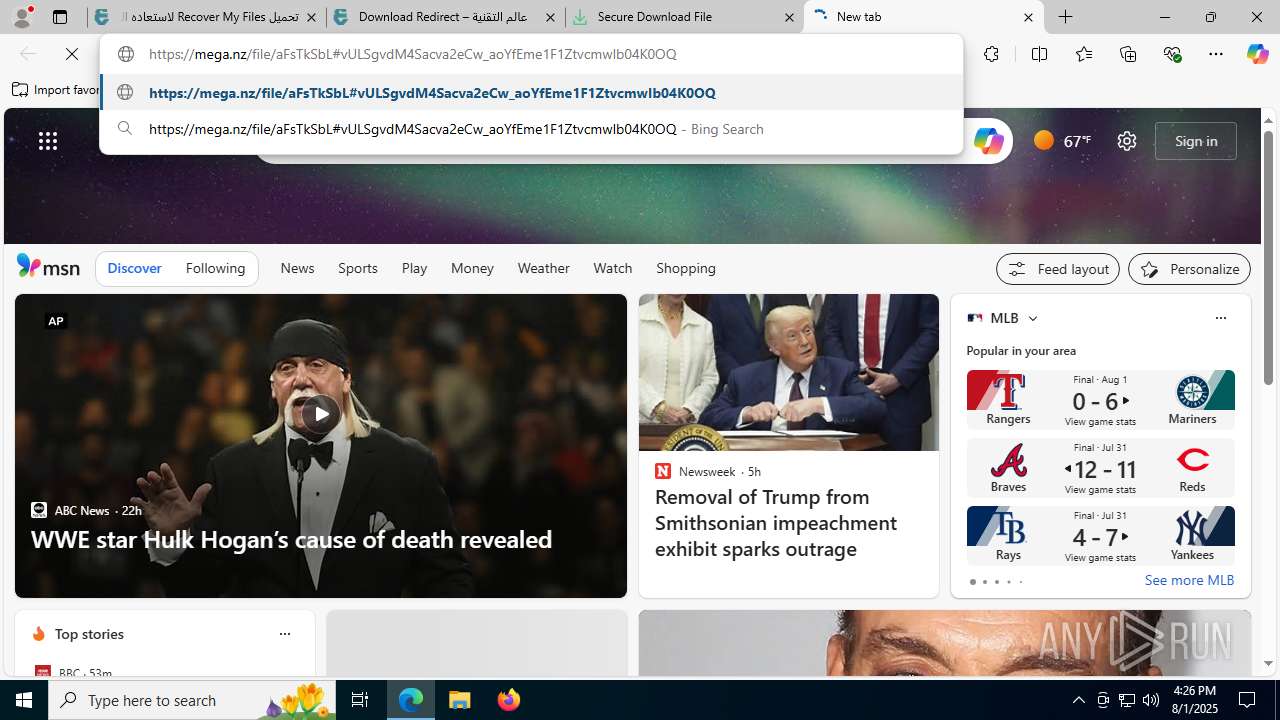View game stats for Rangers vs Mariners
1280x720 pixels.
pyautogui.click(x=1100, y=422)
